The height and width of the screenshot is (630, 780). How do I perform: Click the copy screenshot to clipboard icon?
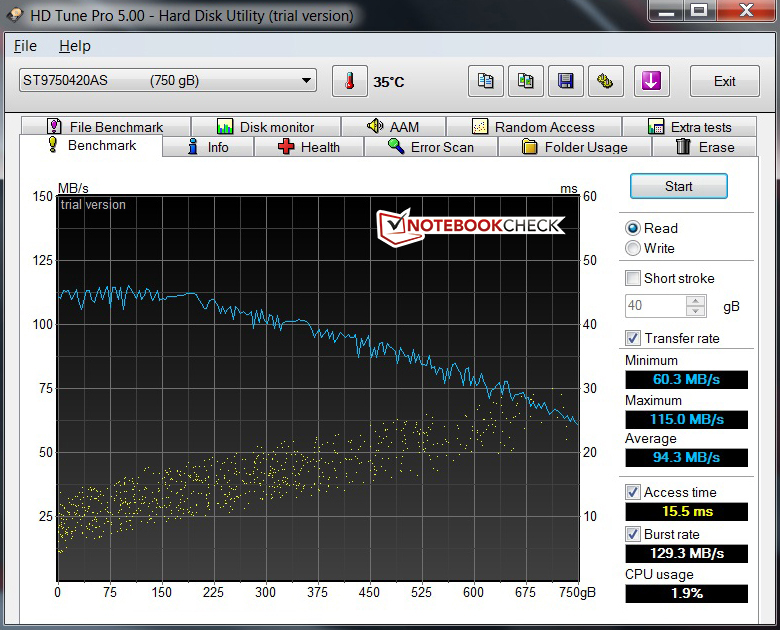click(x=526, y=81)
